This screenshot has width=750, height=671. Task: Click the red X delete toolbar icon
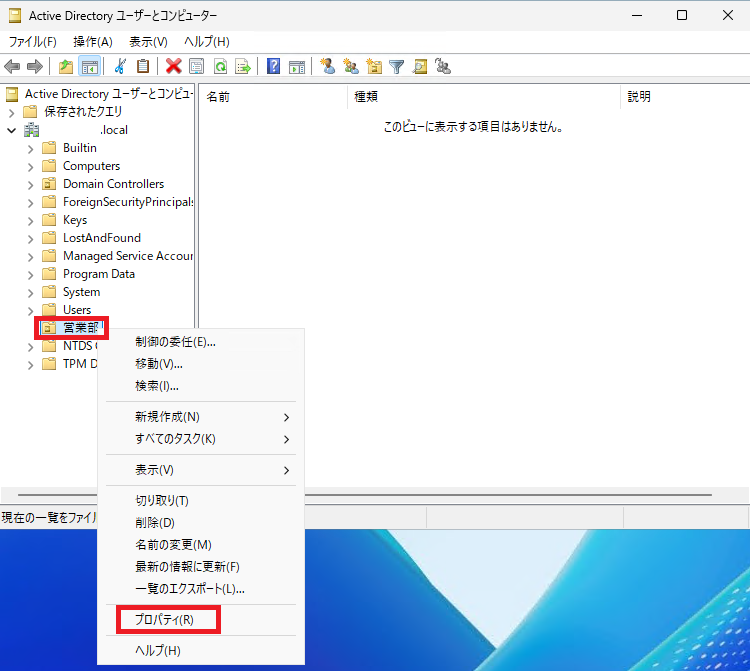coord(173,67)
